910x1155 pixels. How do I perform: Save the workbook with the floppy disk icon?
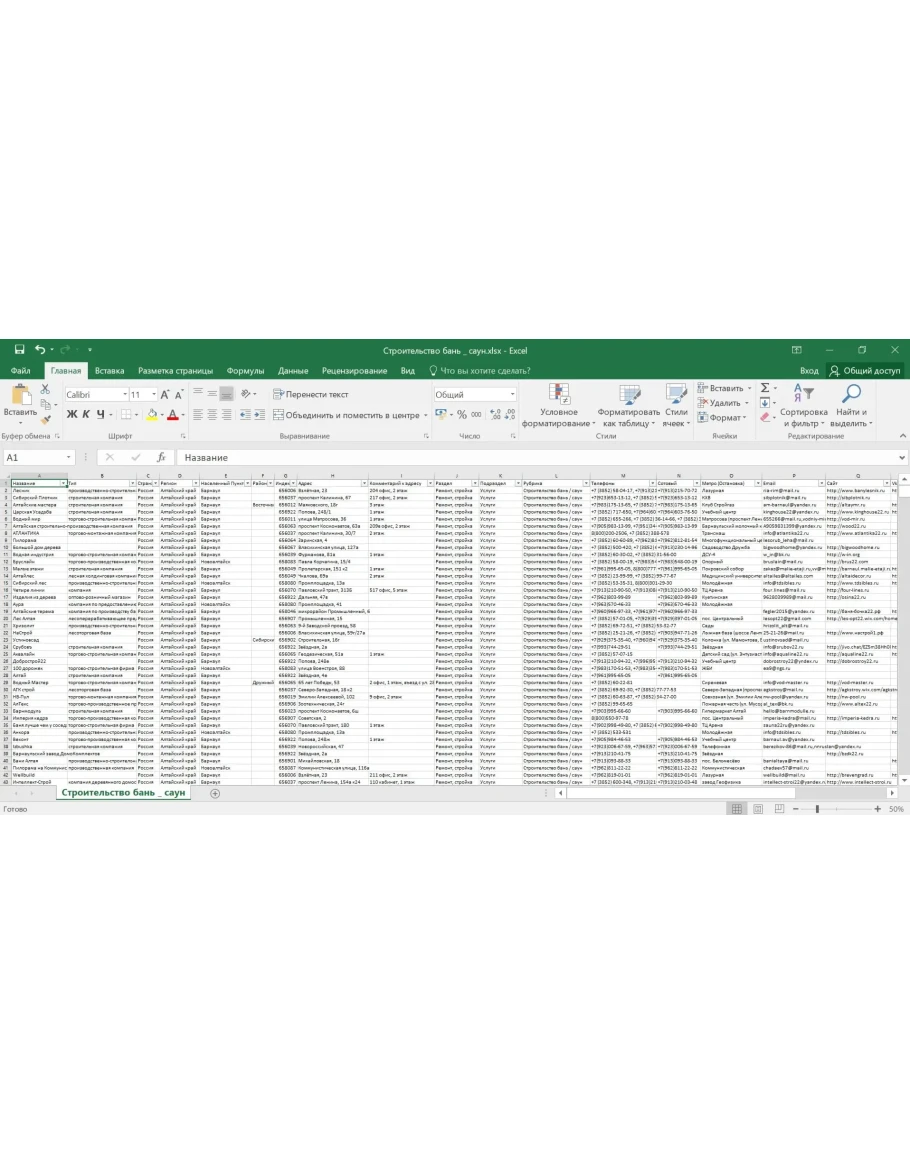point(20,350)
